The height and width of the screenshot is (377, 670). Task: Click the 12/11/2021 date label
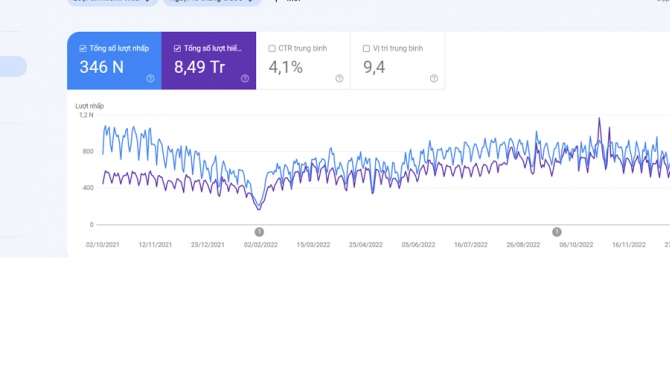155,245
